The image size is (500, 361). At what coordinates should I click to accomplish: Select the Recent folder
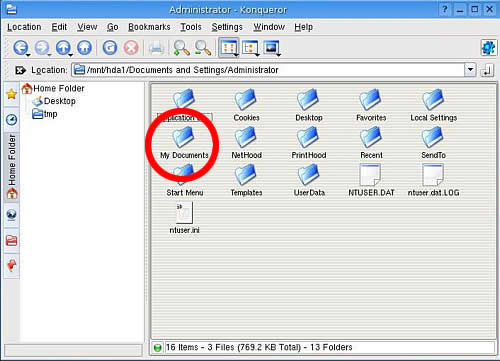click(371, 143)
